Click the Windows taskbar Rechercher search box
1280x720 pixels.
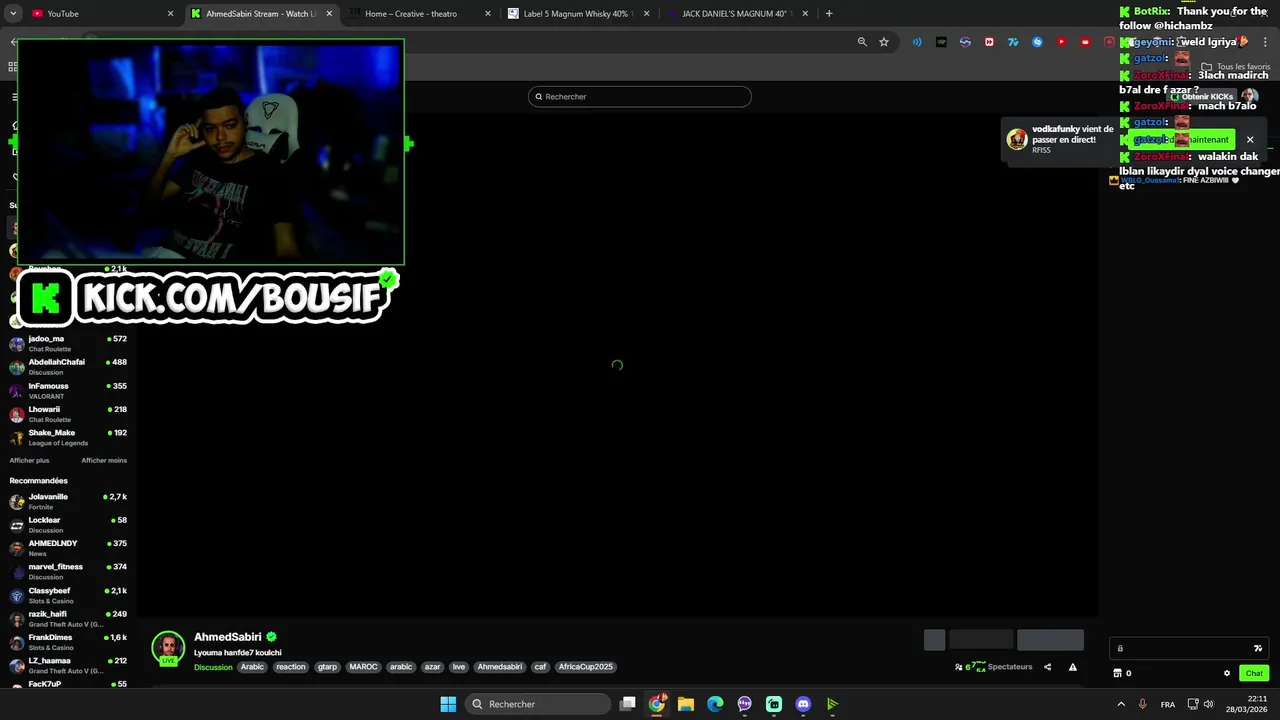coord(539,704)
